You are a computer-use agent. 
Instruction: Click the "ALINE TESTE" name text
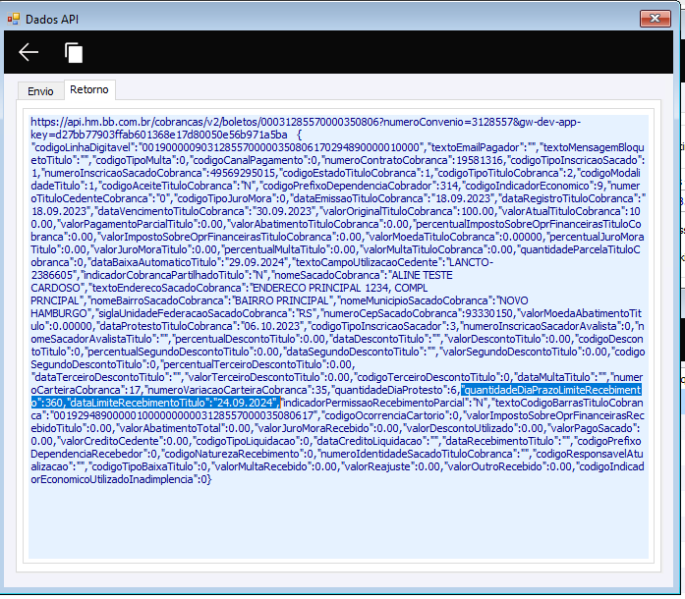point(422,275)
